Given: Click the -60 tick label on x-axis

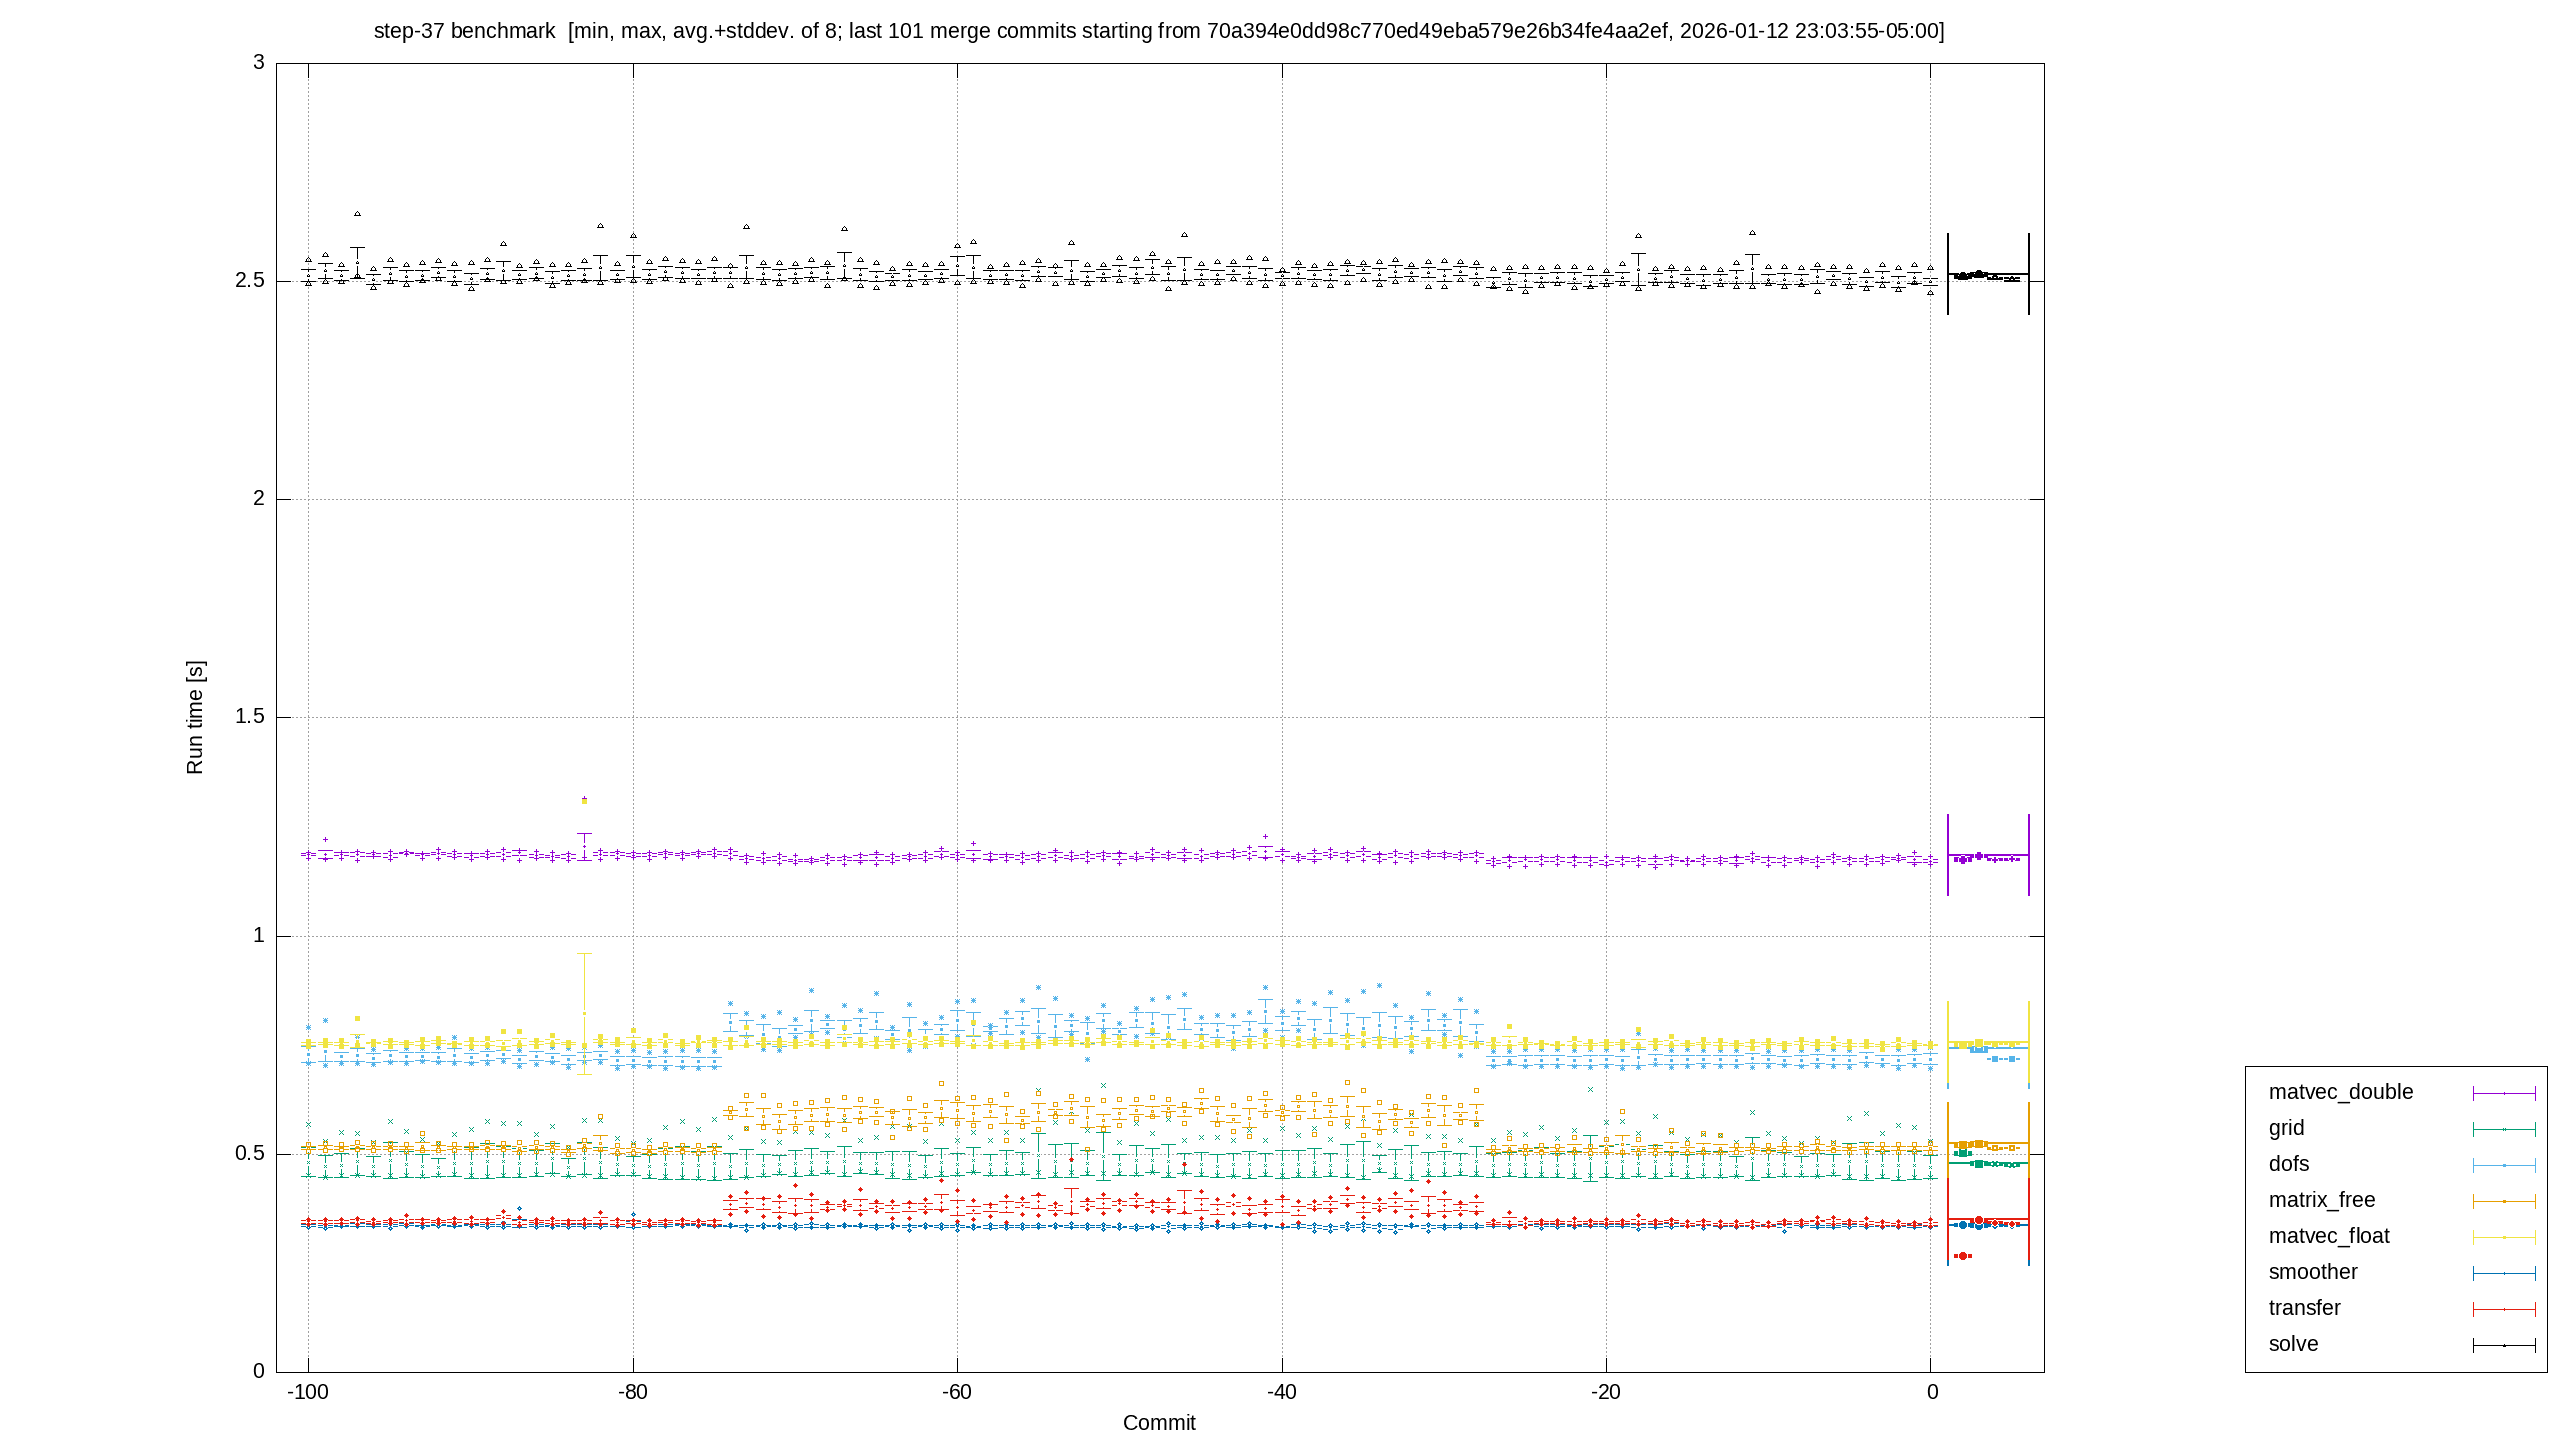Looking at the screenshot, I should [x=957, y=1392].
